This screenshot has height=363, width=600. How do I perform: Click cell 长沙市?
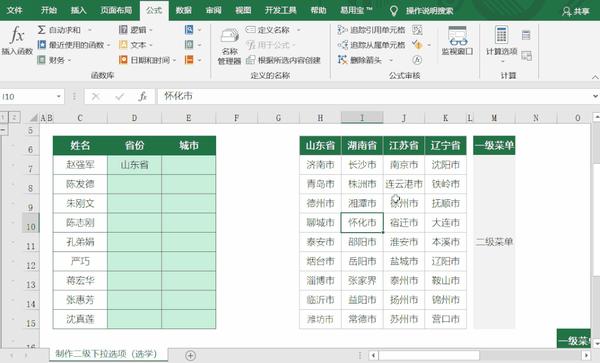point(362,165)
